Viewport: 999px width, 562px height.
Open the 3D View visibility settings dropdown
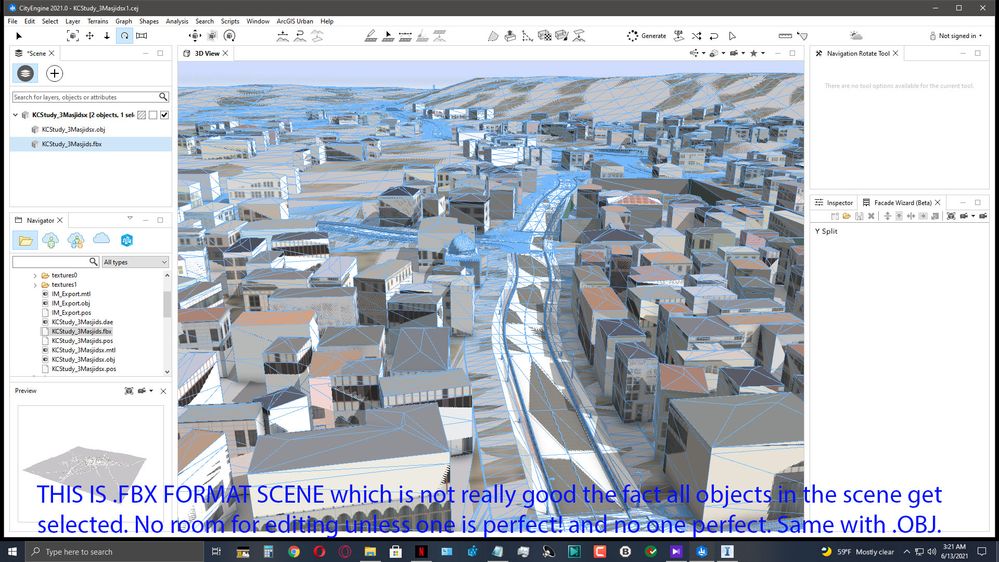coord(716,53)
